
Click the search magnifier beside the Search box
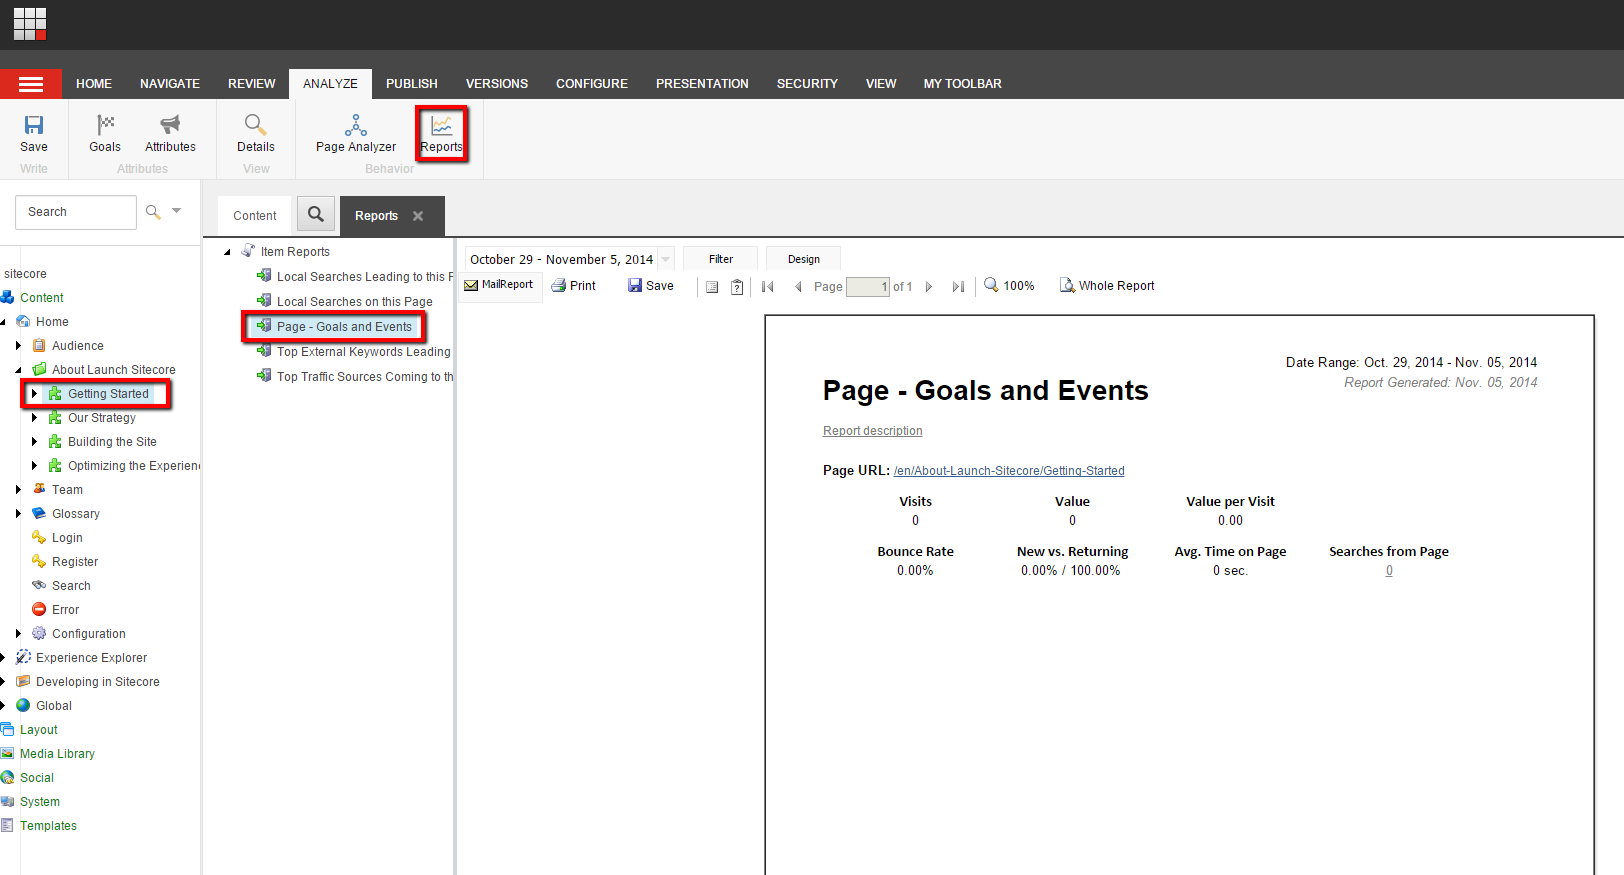point(153,212)
